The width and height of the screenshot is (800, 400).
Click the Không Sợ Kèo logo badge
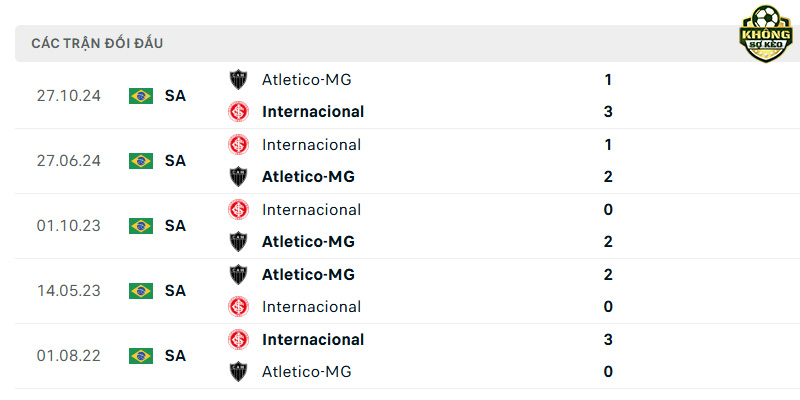(766, 34)
